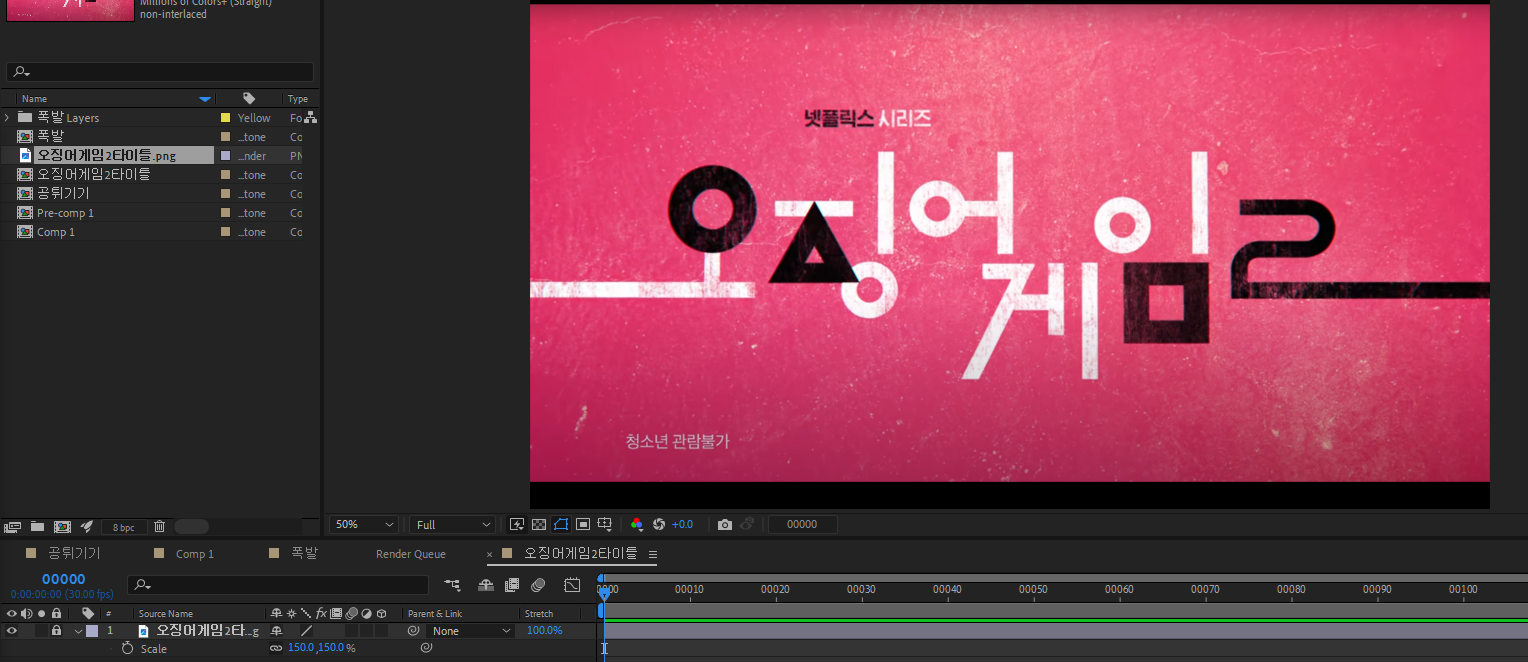
Task: Click the Yellow label swatch of 폭발 Layers
Action: click(x=226, y=118)
